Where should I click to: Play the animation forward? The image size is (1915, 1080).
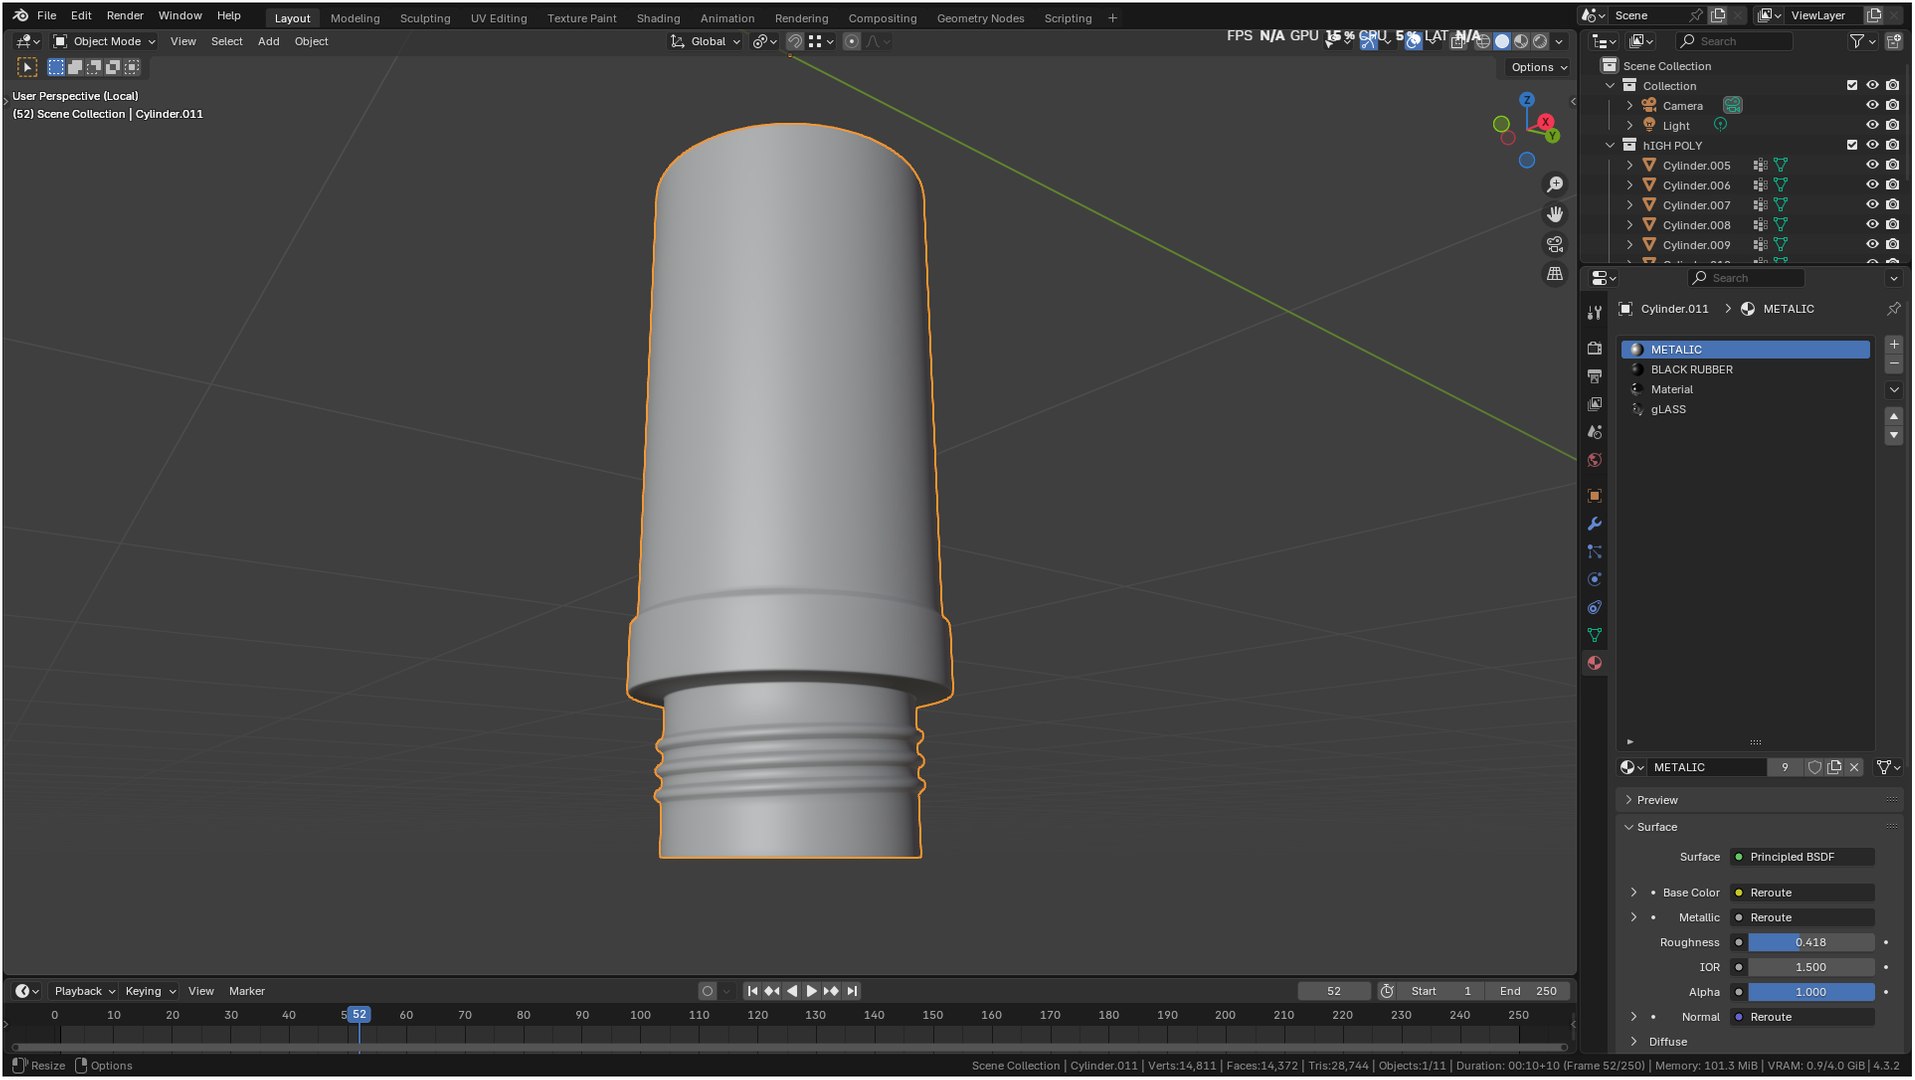tap(811, 992)
